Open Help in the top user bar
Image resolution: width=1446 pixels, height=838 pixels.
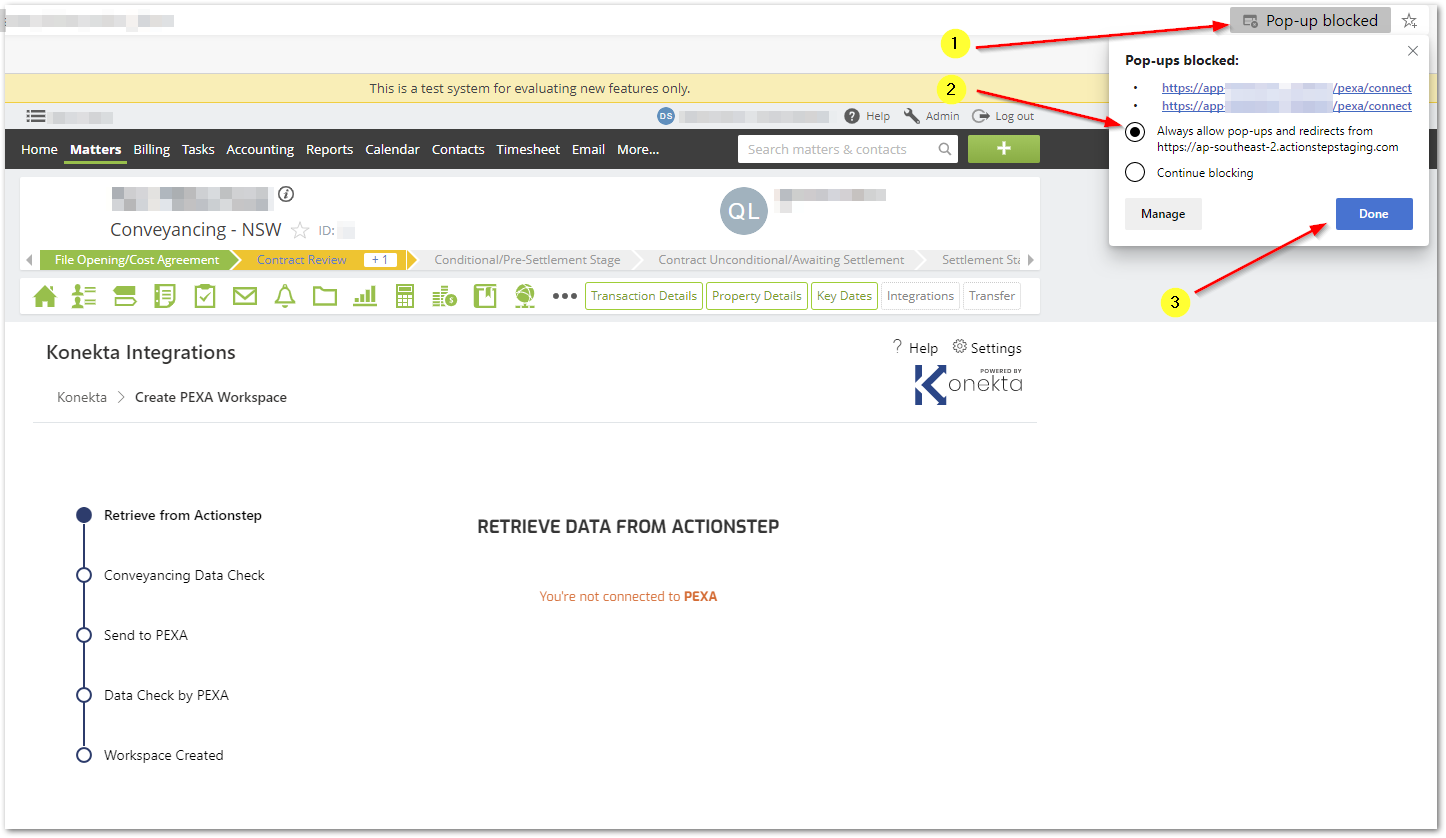tap(867, 116)
